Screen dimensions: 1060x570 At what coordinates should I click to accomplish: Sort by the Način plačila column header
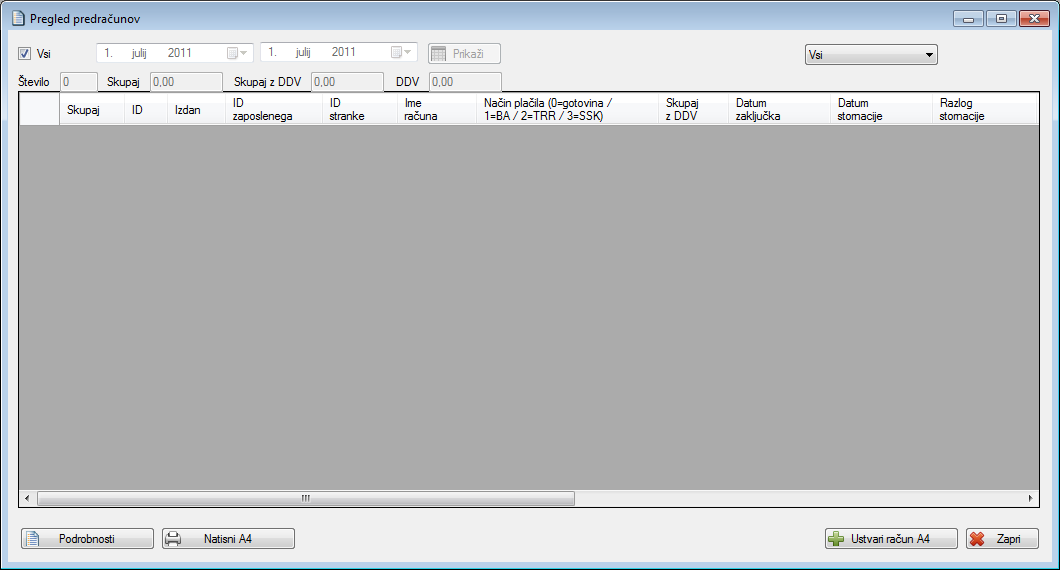(567, 110)
